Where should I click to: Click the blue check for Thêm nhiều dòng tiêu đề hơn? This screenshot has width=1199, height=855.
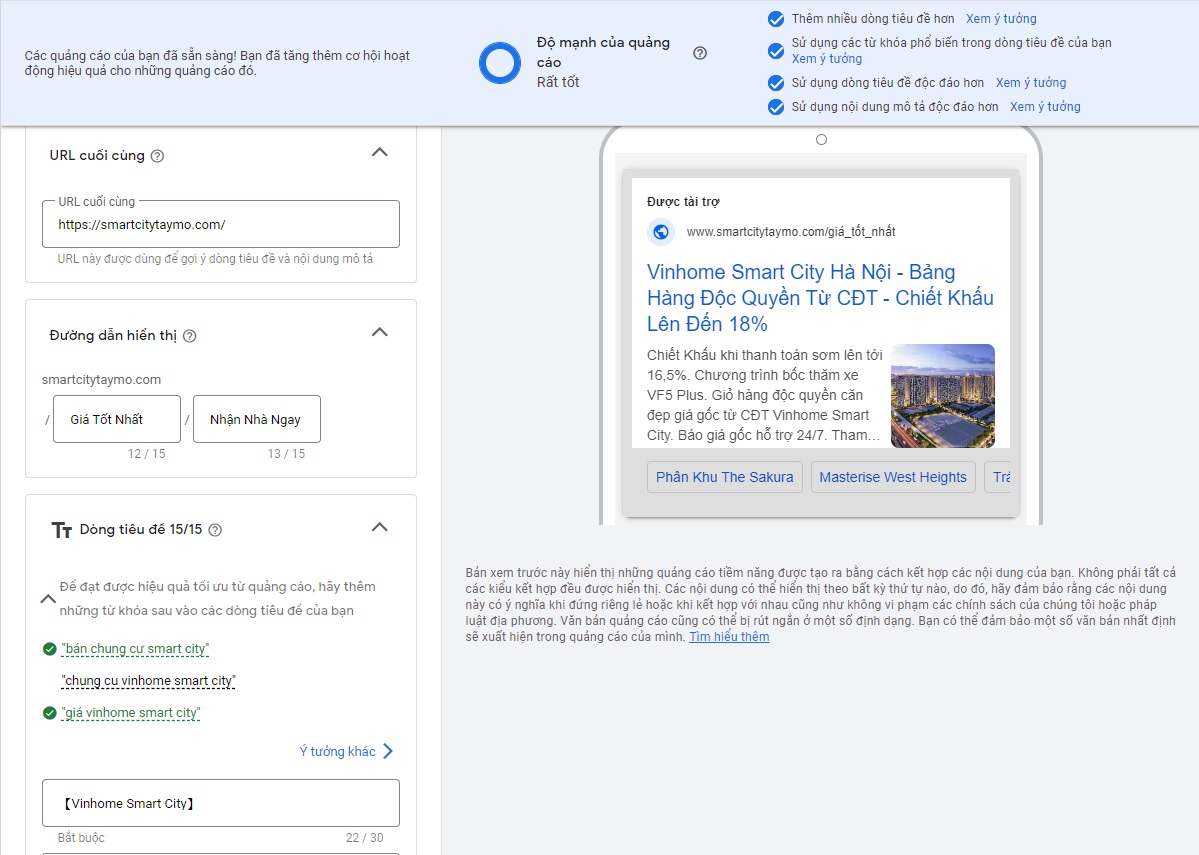pyautogui.click(x=775, y=19)
